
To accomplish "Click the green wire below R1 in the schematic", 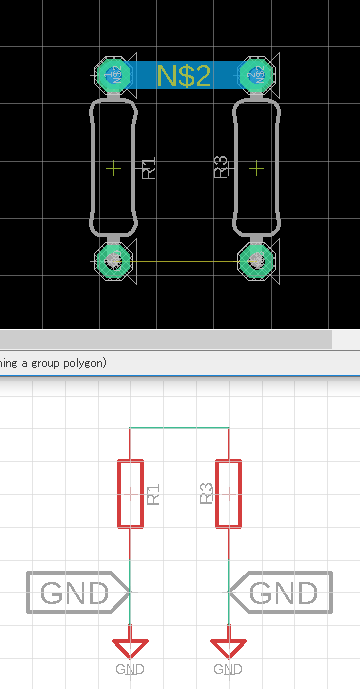I will click(x=130, y=592).
